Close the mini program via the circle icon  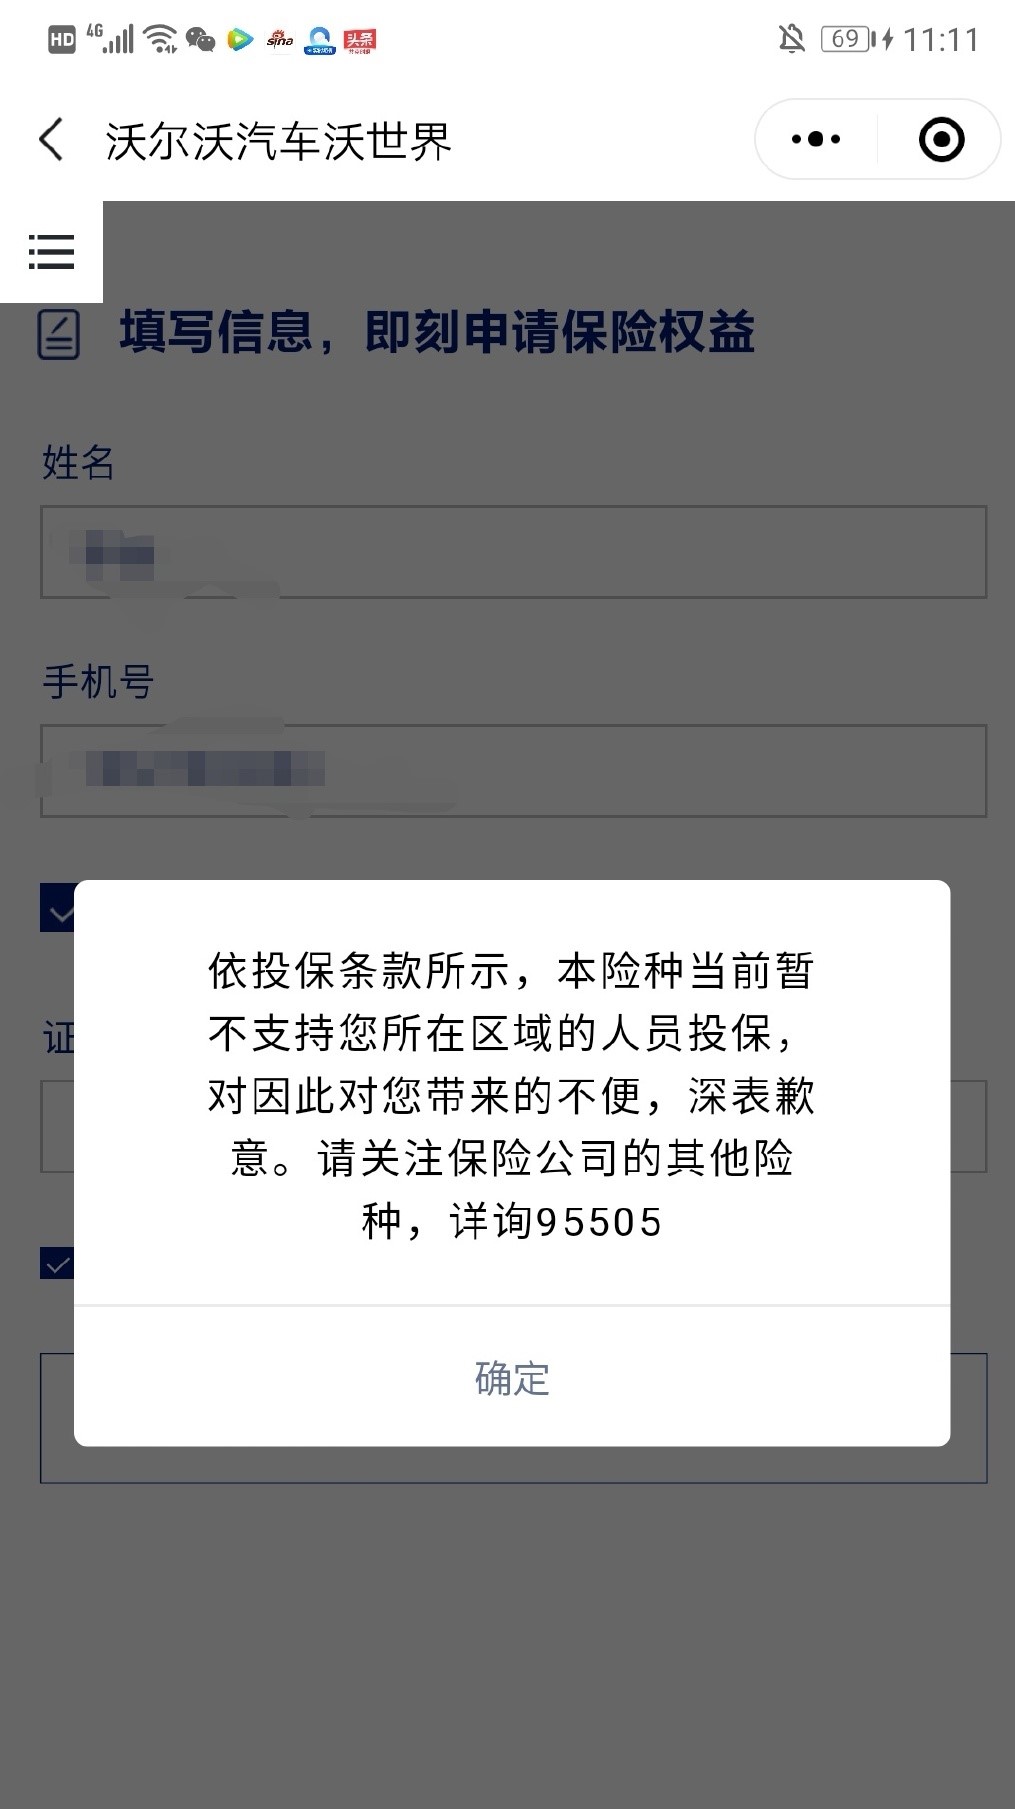coord(941,139)
